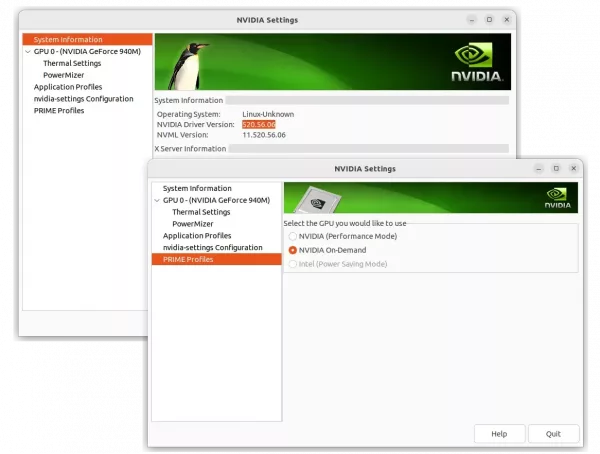
Task: Select System Information in back window sidebar
Action: [87, 39]
